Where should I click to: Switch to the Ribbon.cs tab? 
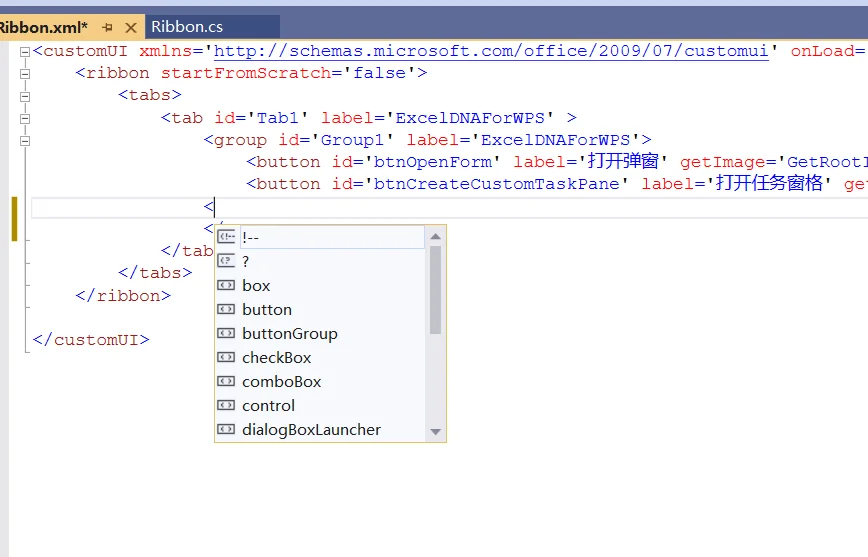tap(187, 27)
